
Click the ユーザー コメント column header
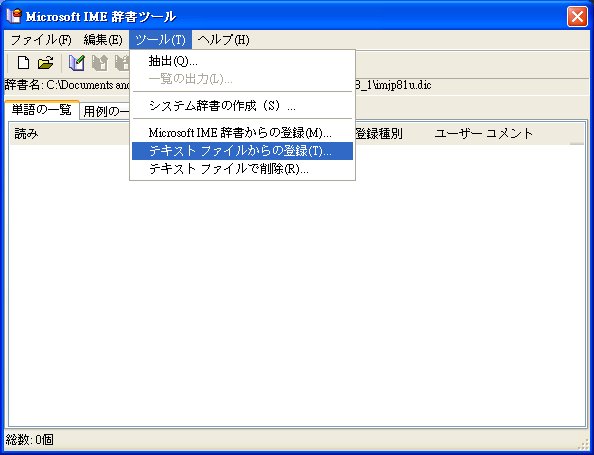tap(483, 133)
